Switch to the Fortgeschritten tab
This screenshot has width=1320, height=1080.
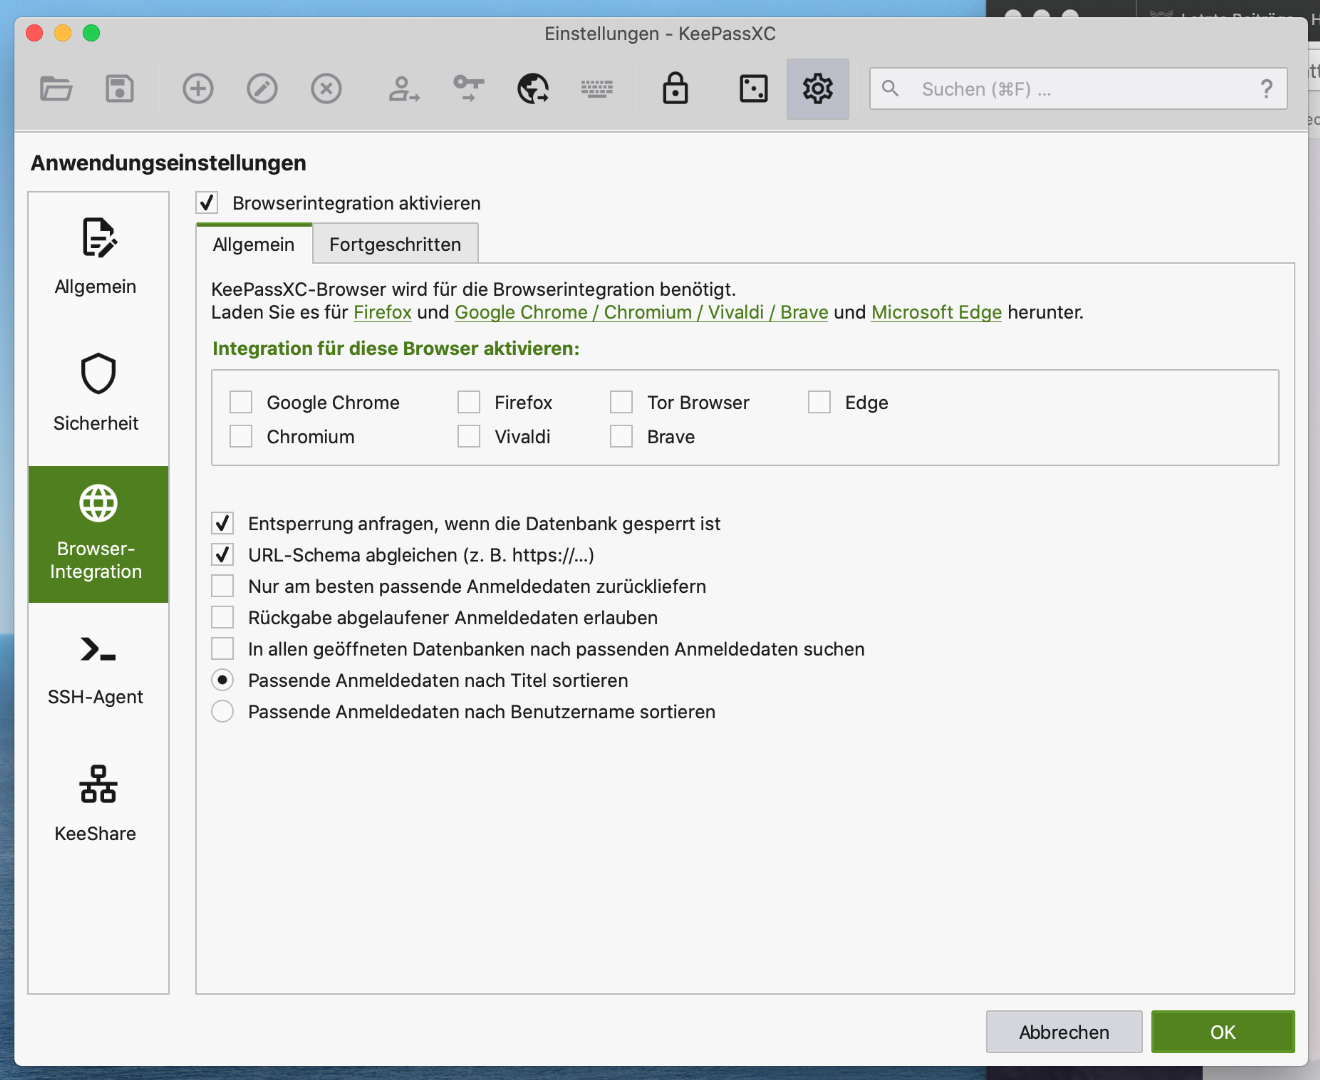395,245
